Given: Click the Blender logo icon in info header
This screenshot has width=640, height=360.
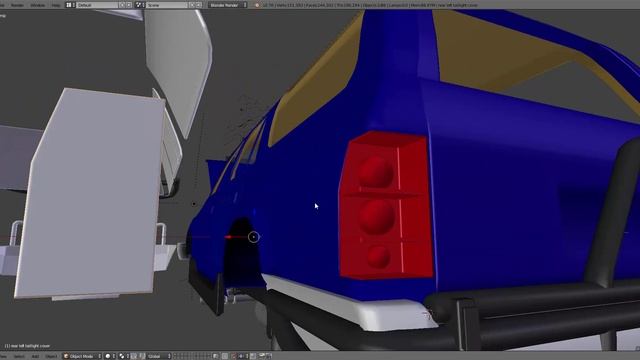Looking at the screenshot, I should point(257,5).
